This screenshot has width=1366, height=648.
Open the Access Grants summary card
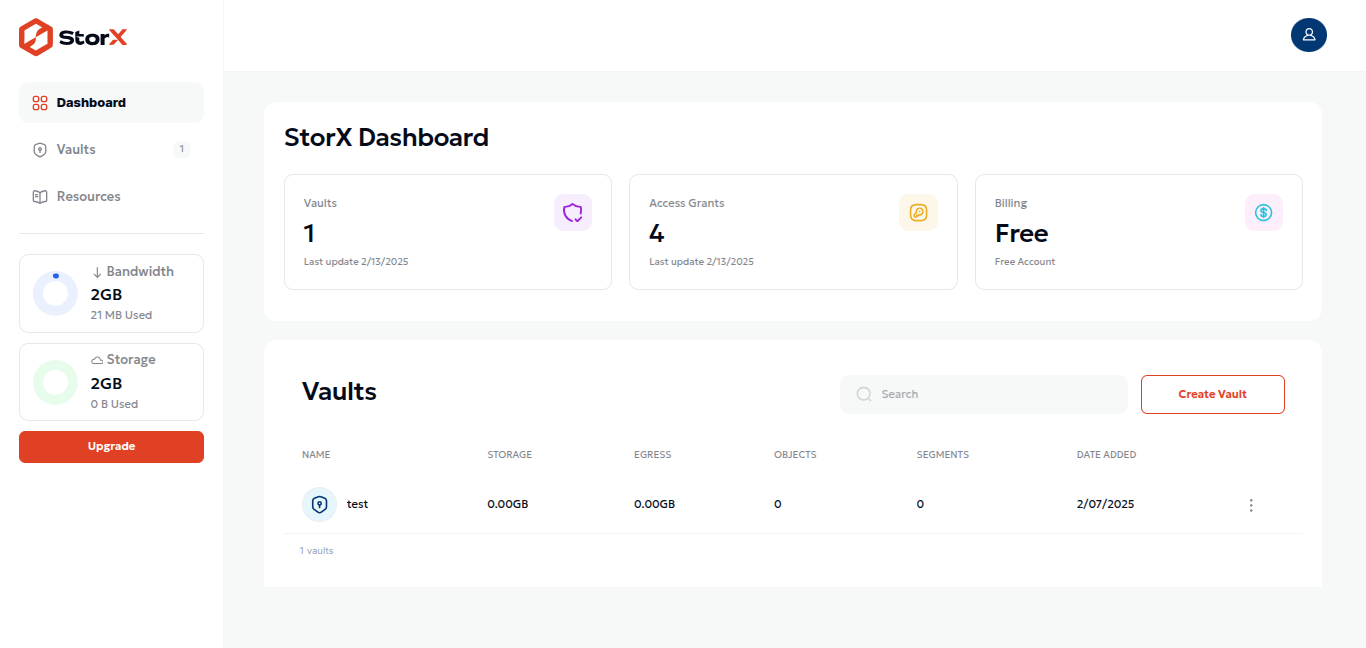[x=793, y=232]
